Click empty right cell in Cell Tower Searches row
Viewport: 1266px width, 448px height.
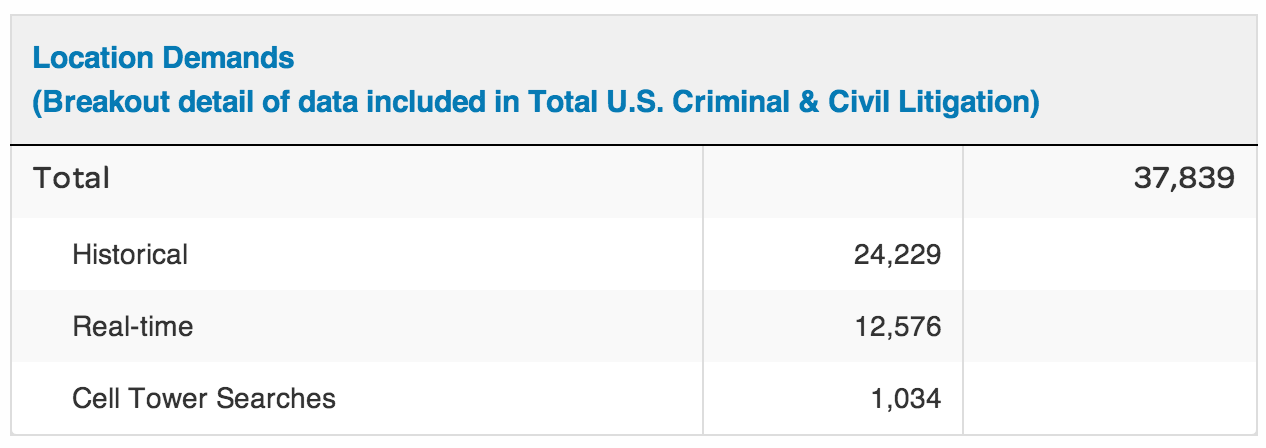[x=1109, y=398]
